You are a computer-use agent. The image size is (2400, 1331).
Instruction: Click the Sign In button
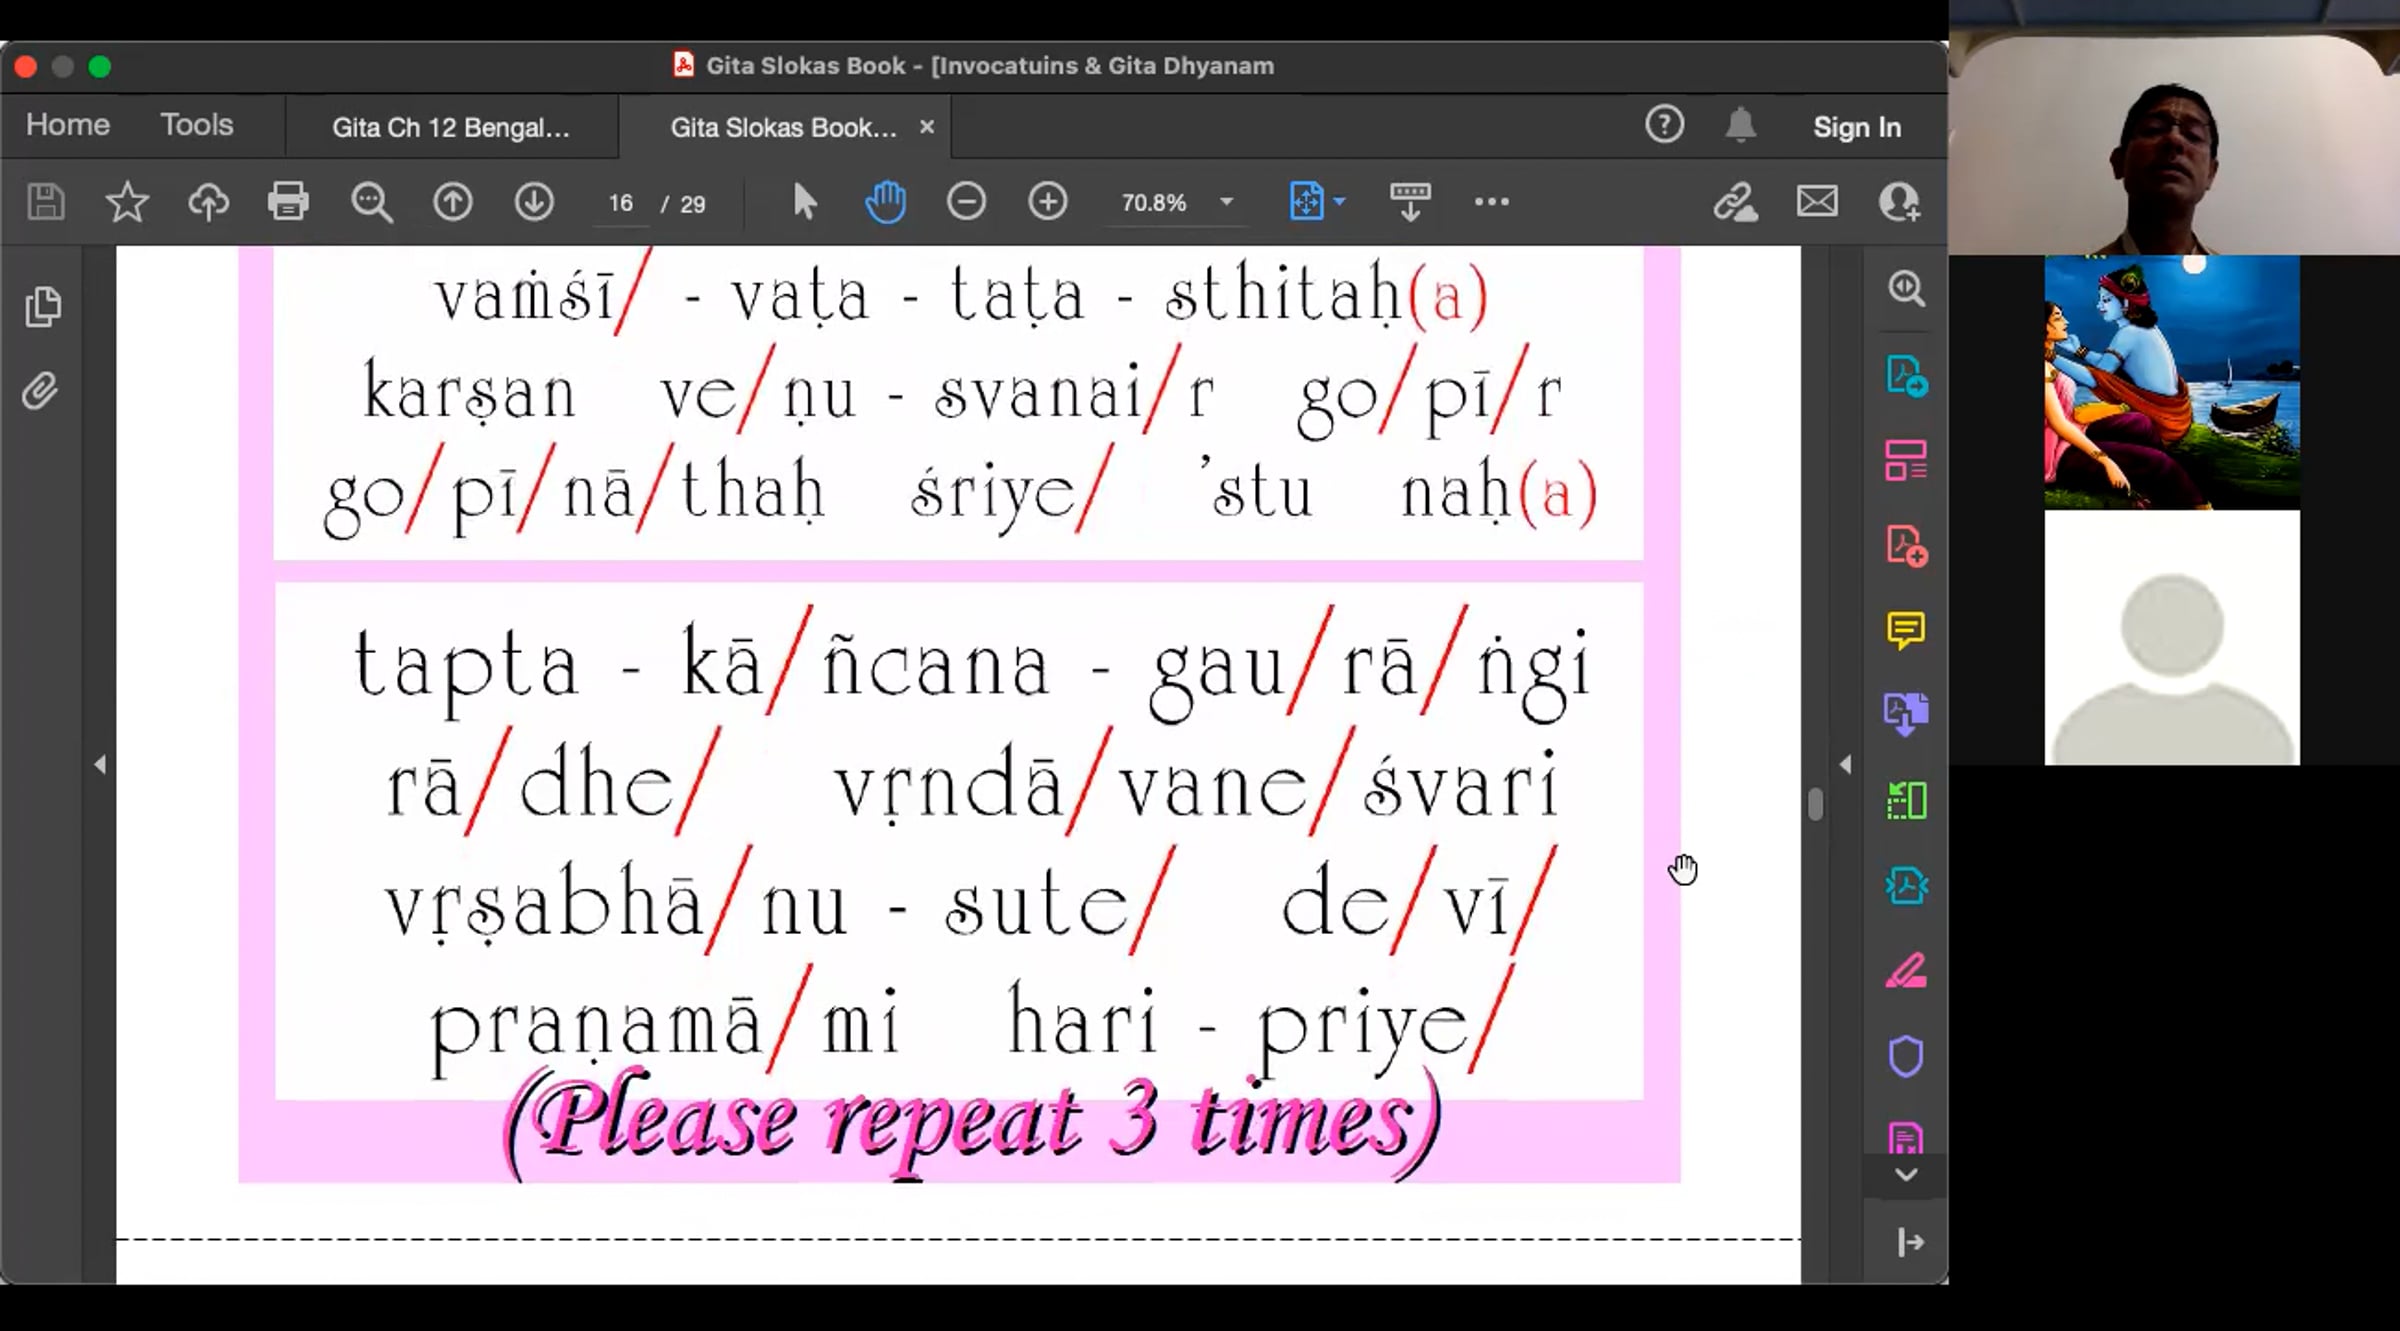tap(1856, 127)
